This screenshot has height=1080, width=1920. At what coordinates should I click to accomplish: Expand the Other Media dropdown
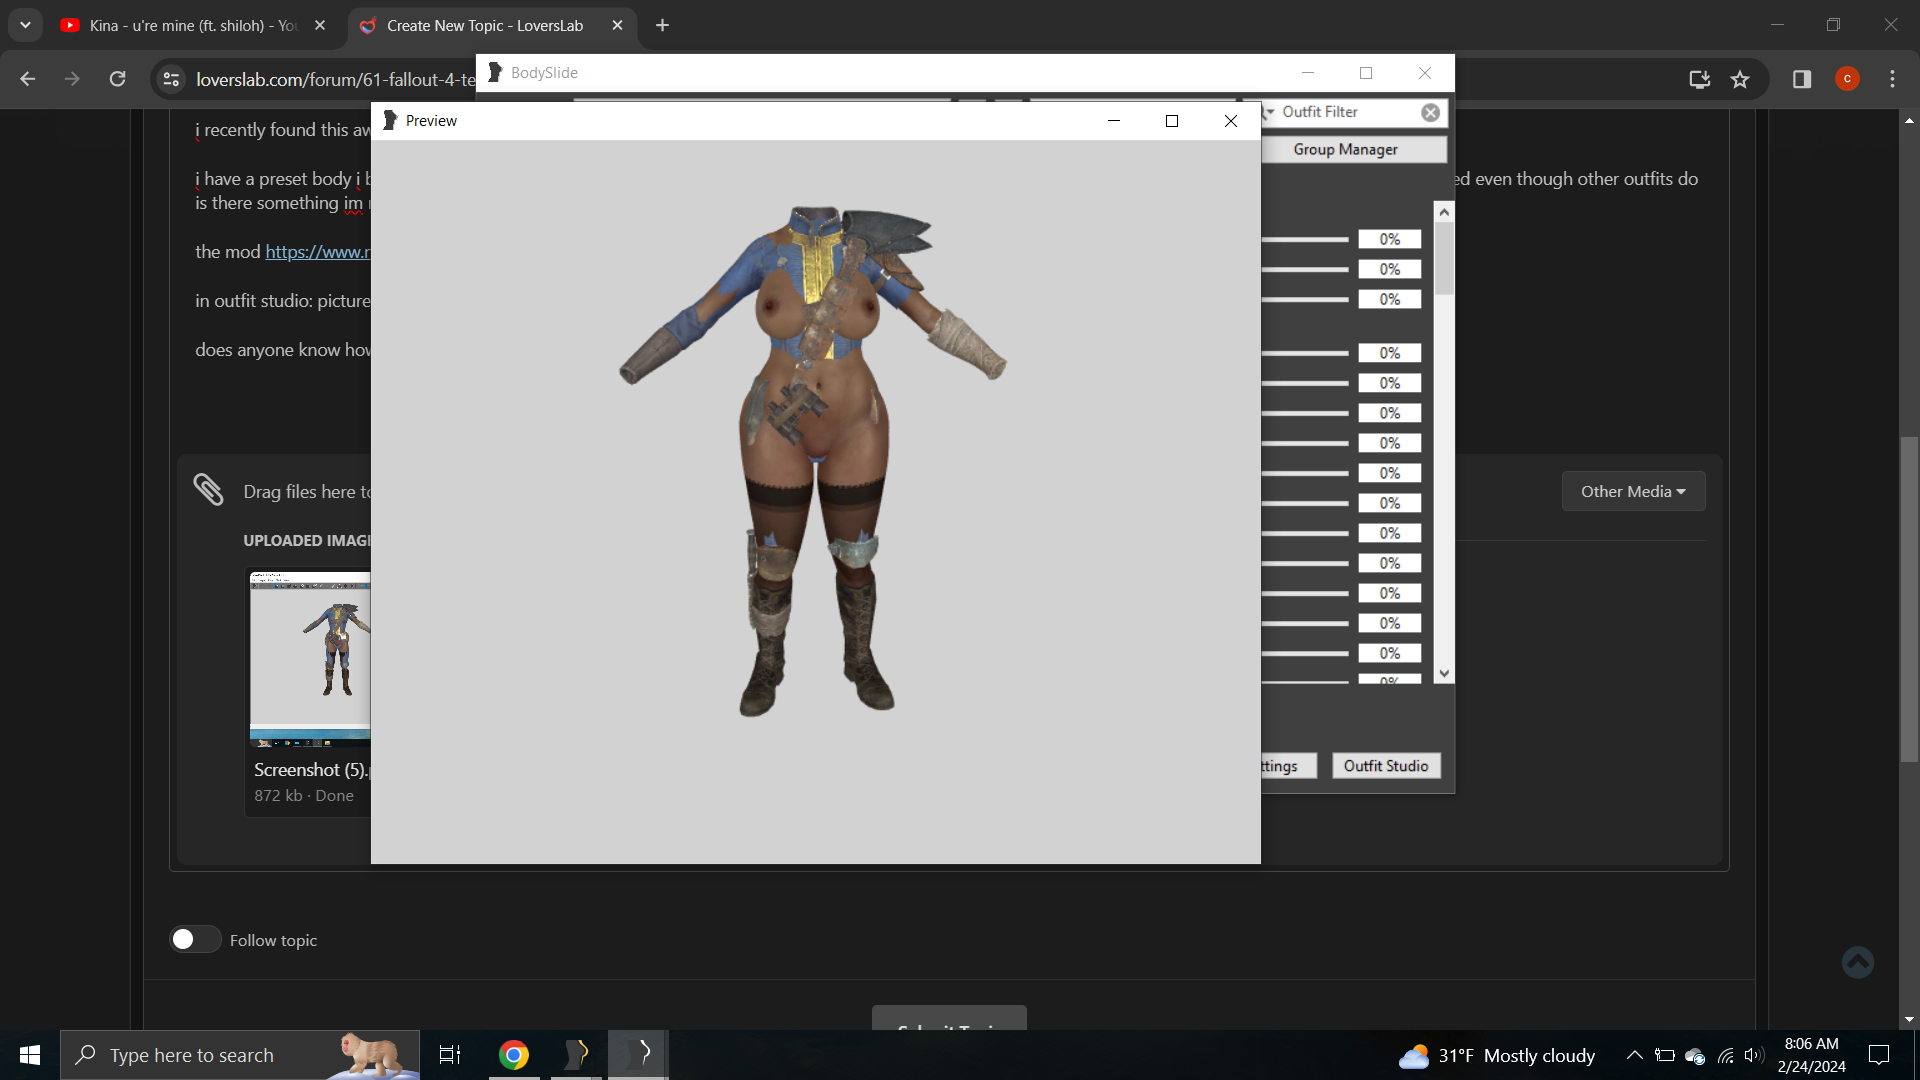[1633, 491]
